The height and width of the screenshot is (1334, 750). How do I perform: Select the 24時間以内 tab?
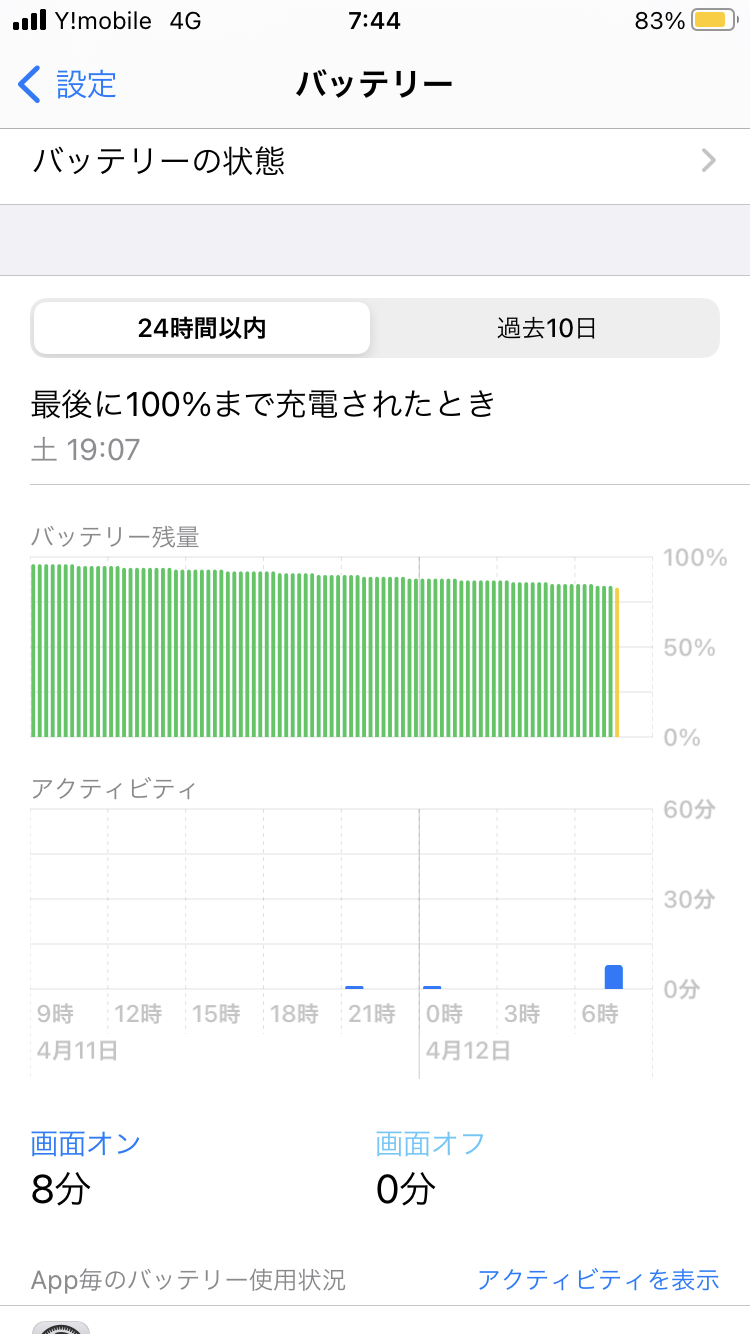tap(202, 328)
